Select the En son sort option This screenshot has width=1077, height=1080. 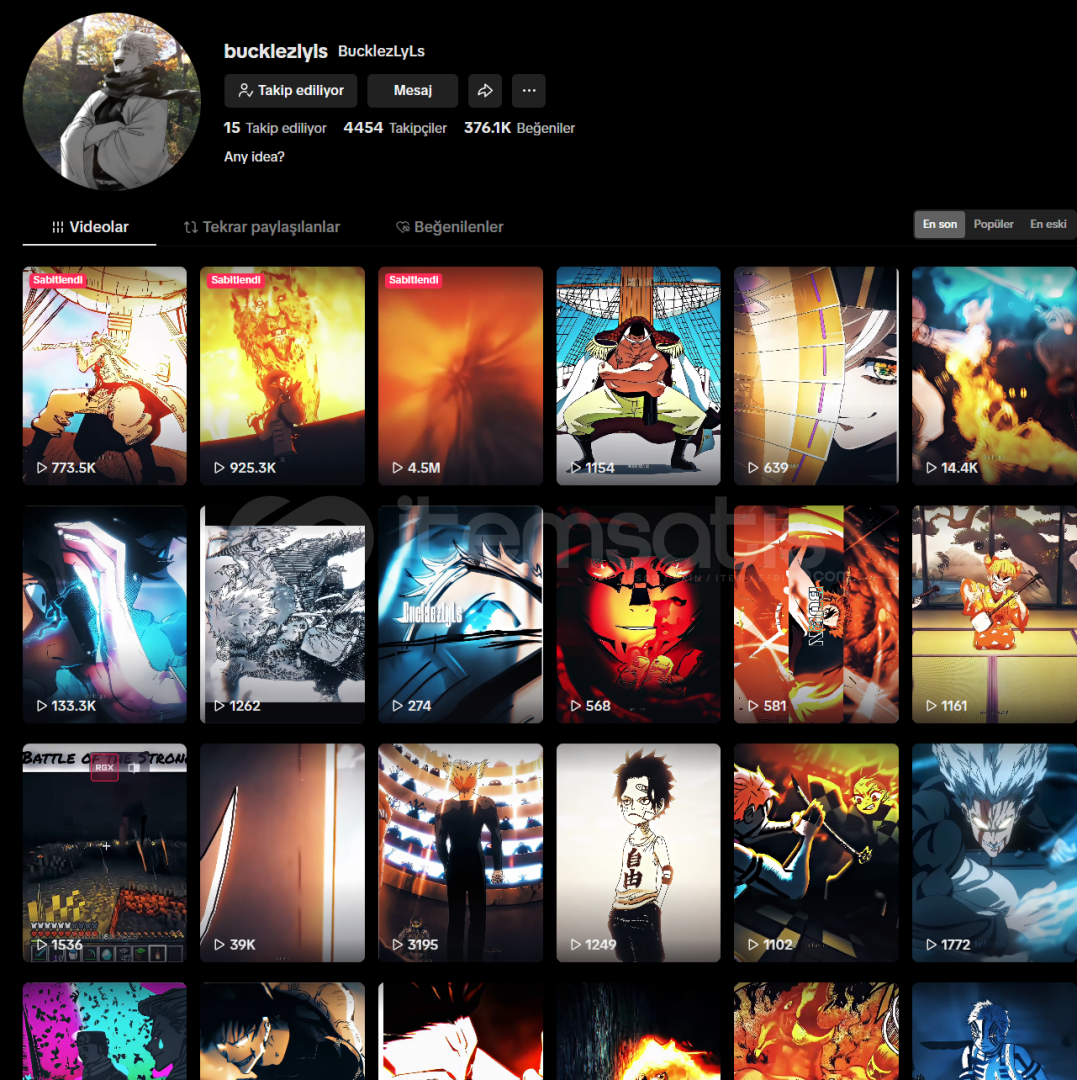[x=940, y=224]
